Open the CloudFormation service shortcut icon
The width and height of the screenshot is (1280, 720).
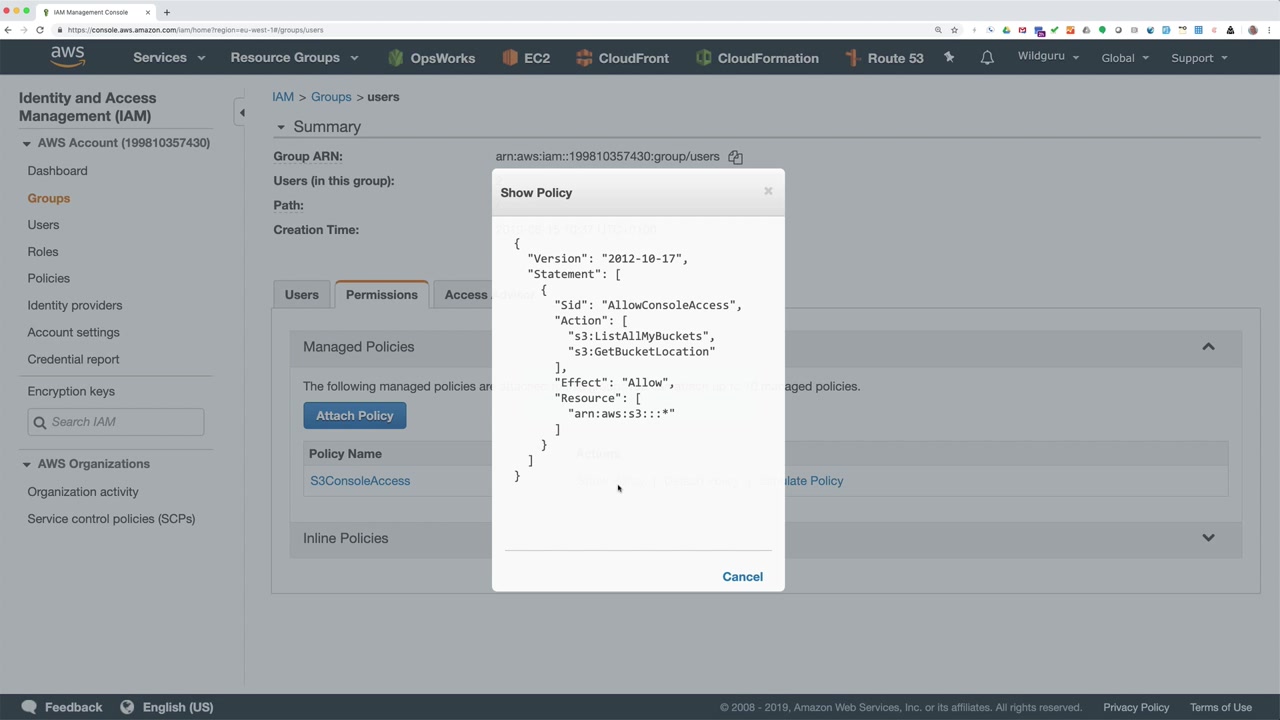[704, 58]
